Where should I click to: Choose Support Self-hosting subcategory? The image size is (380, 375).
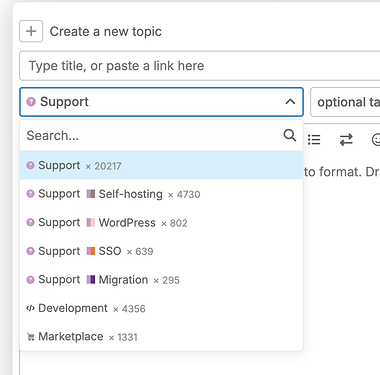pyautogui.click(x=161, y=194)
